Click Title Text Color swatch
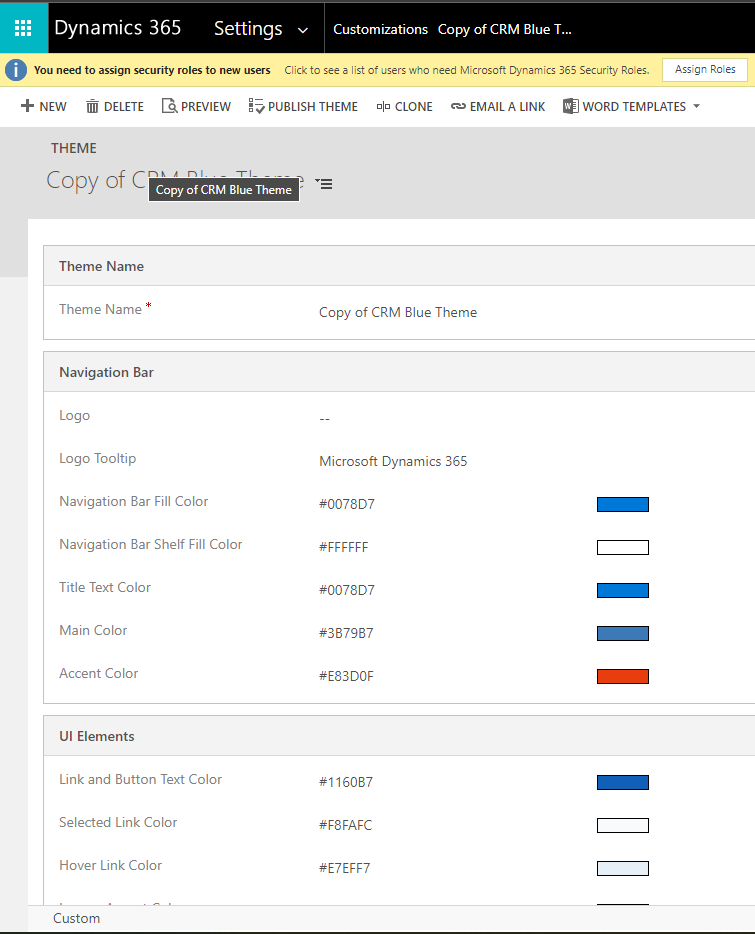Image resolution: width=755 pixels, height=934 pixels. (x=623, y=590)
